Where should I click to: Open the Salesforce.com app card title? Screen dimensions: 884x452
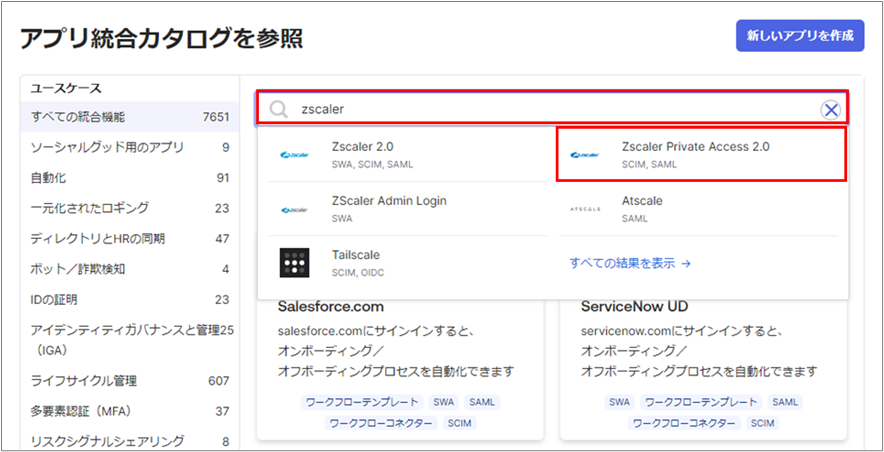click(330, 307)
